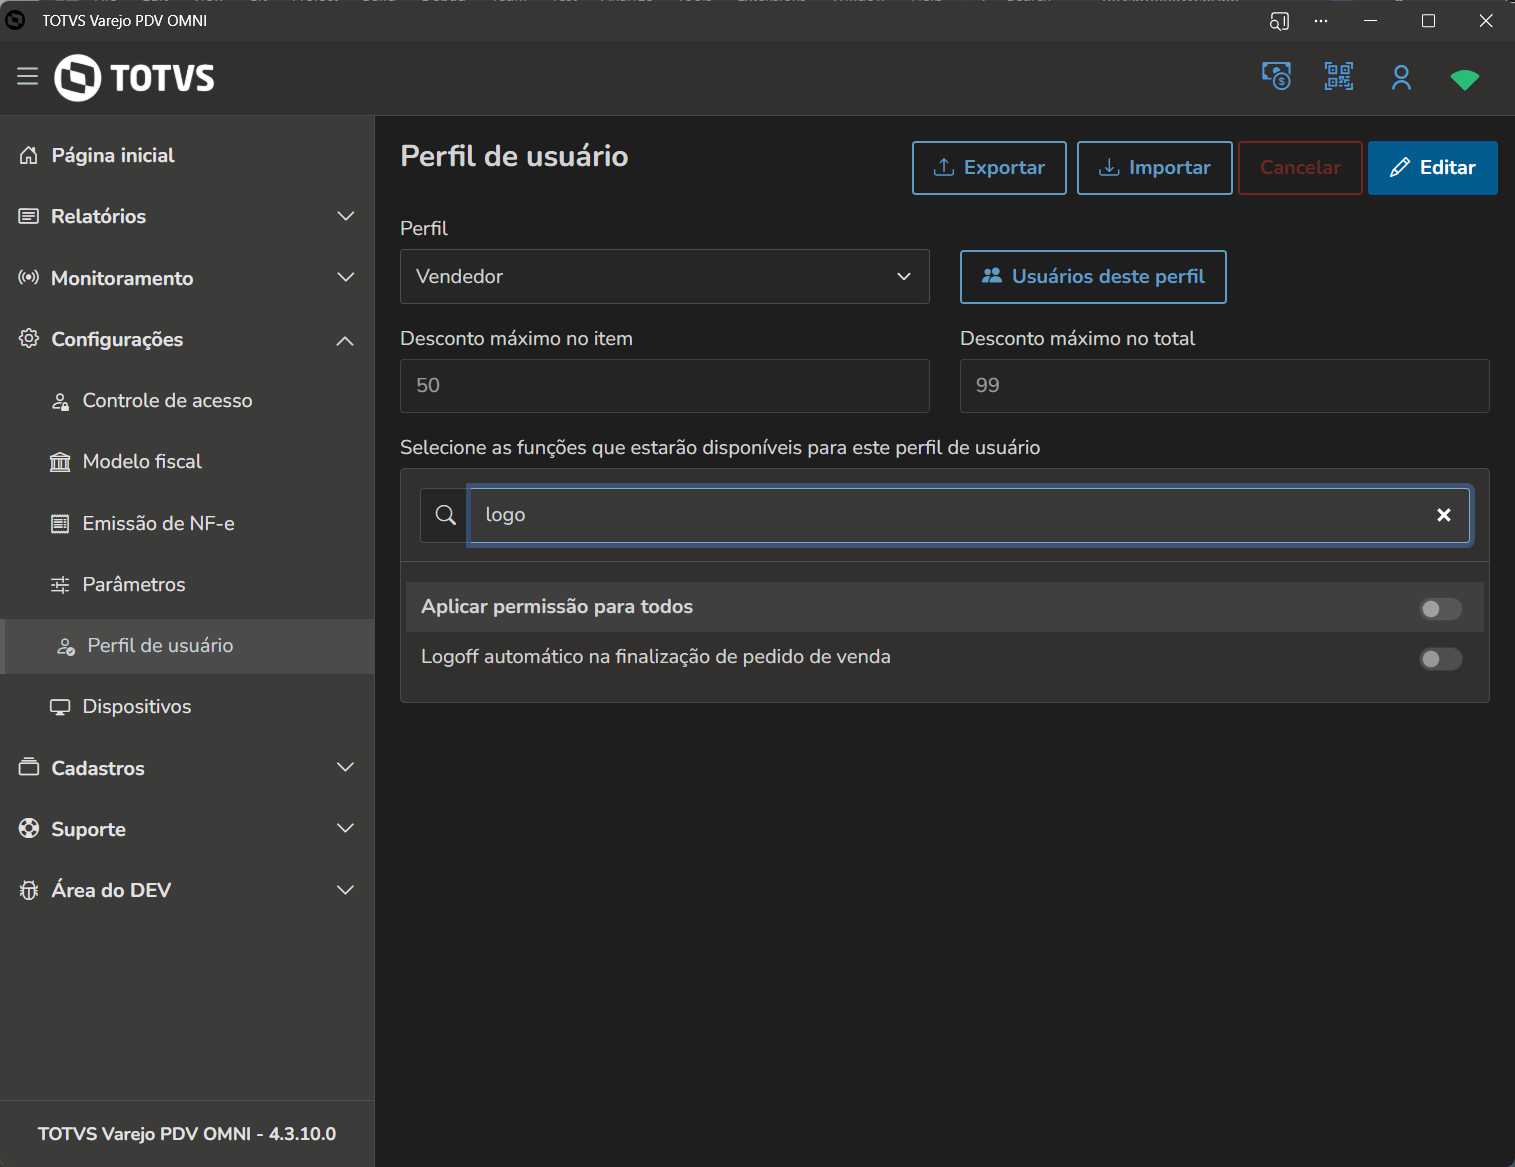Click the version text 'TOTVS Varejo PDV OMNI - 4.3.10.0'
Screen dimensions: 1515x1167
coord(187,1134)
